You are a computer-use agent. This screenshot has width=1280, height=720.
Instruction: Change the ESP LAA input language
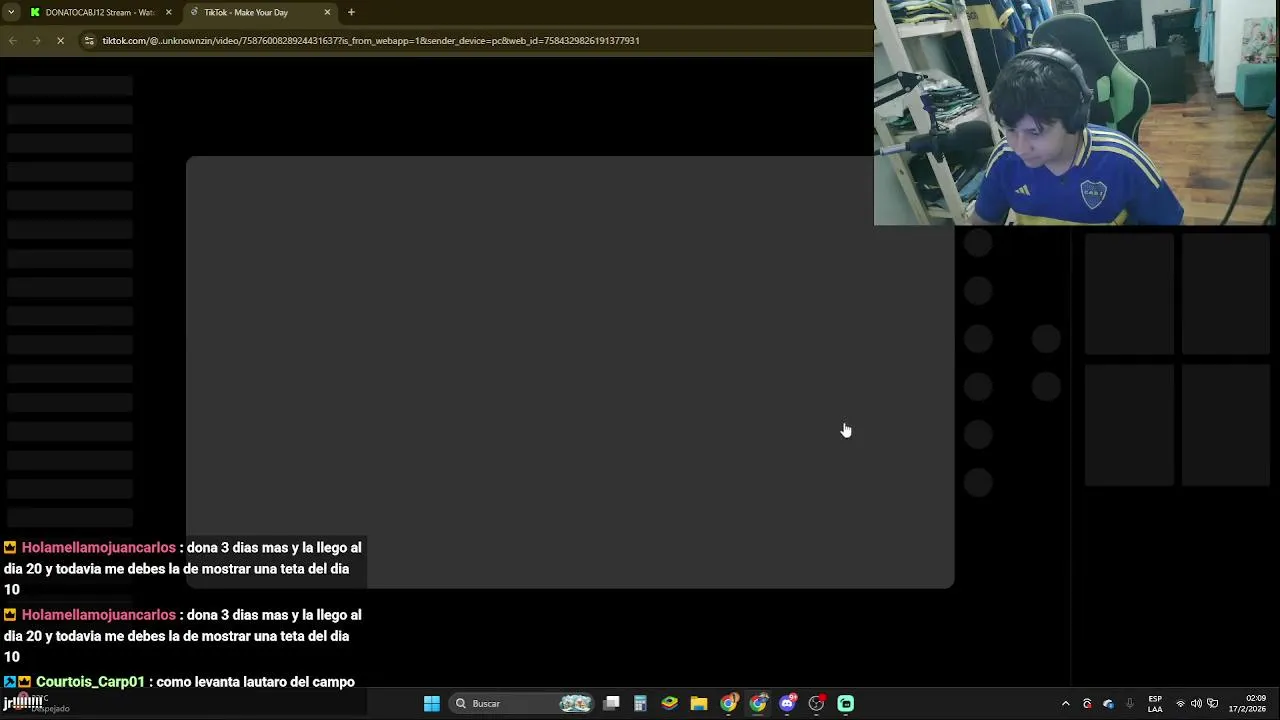1155,703
